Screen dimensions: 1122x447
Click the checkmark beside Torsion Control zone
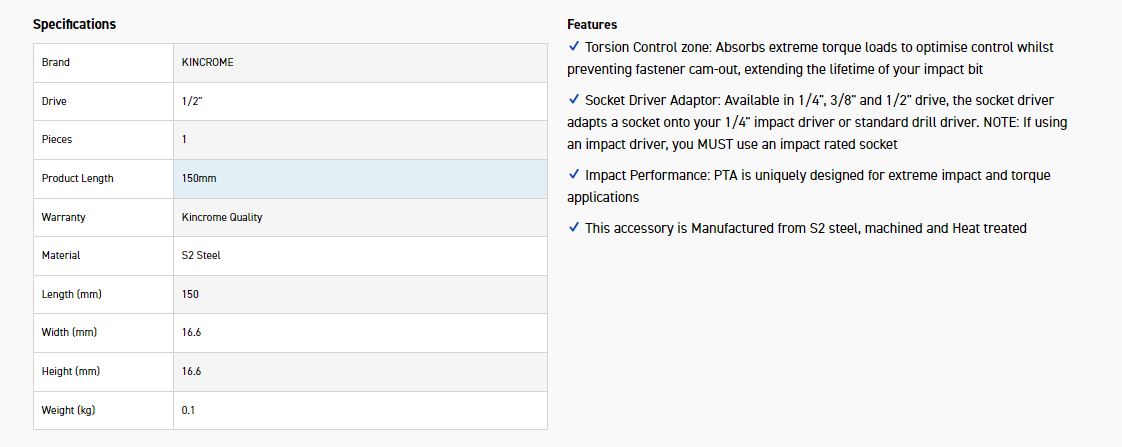pyautogui.click(x=573, y=47)
